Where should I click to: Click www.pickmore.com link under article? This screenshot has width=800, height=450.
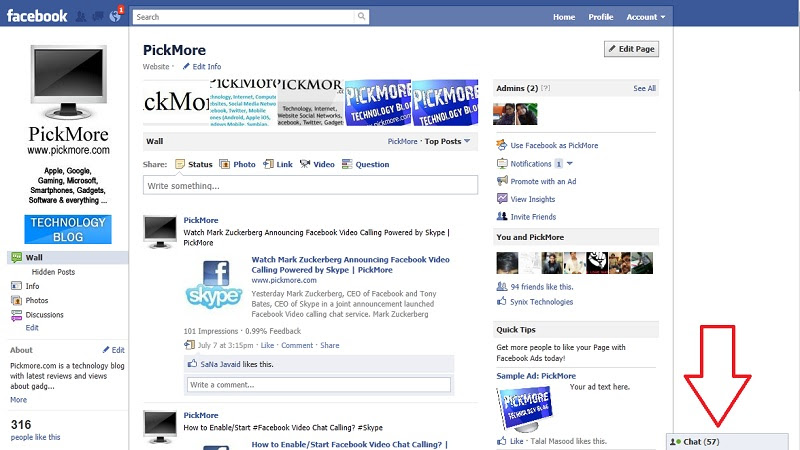(x=284, y=280)
